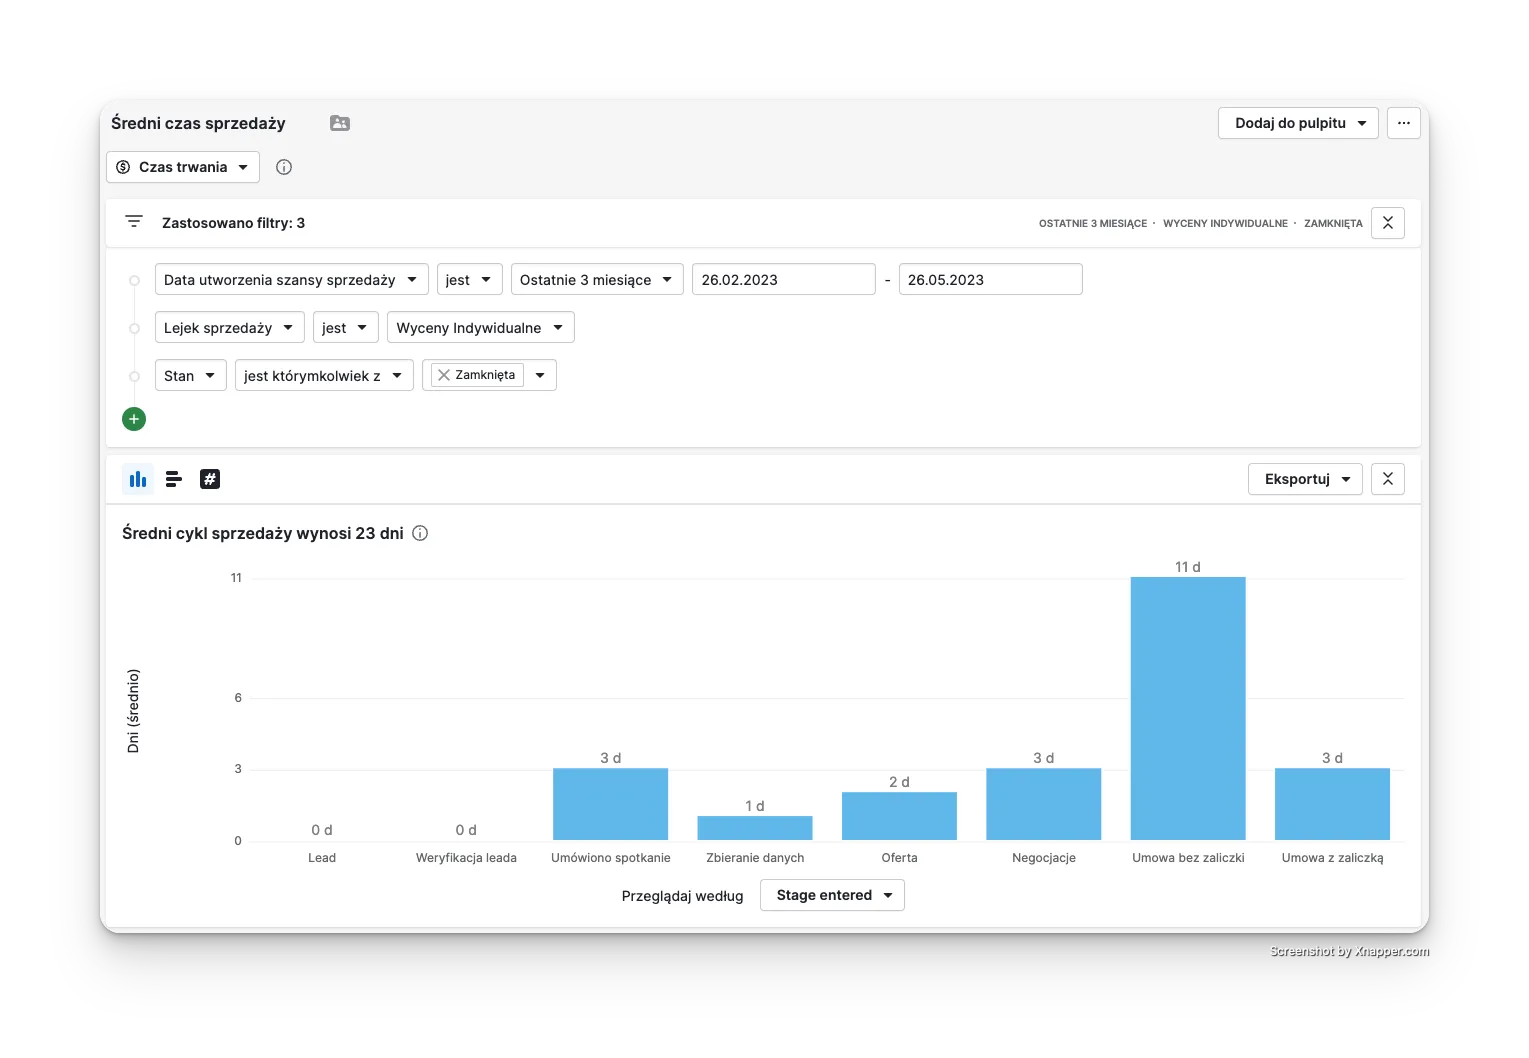Image resolution: width=1529 pixels, height=1058 pixels.
Task: Click the filter lines icon
Action: point(134,222)
